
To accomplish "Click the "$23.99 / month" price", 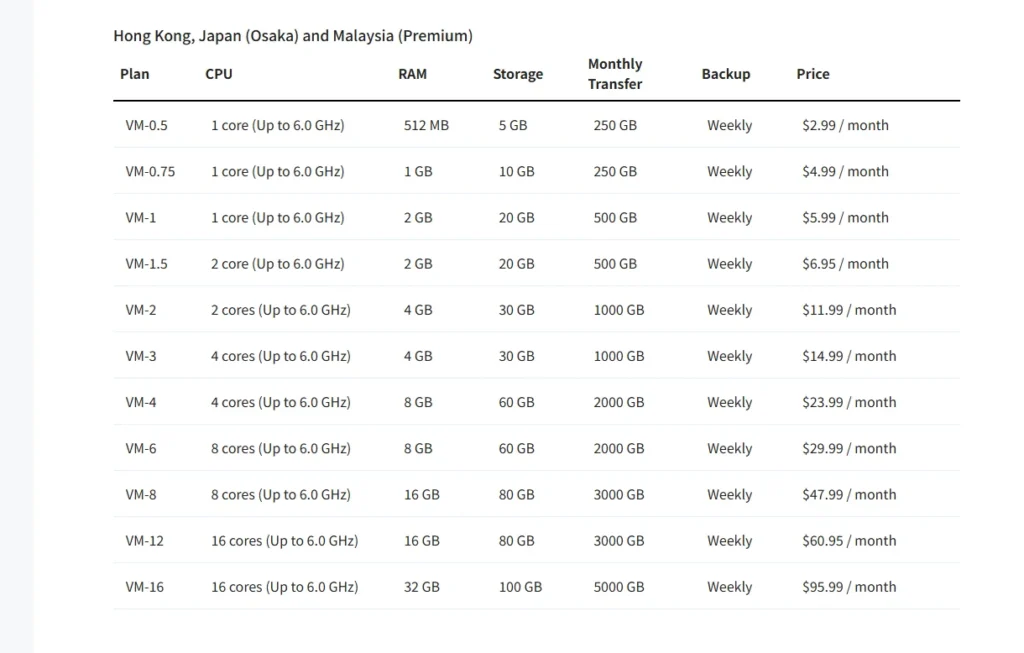I will click(850, 402).
